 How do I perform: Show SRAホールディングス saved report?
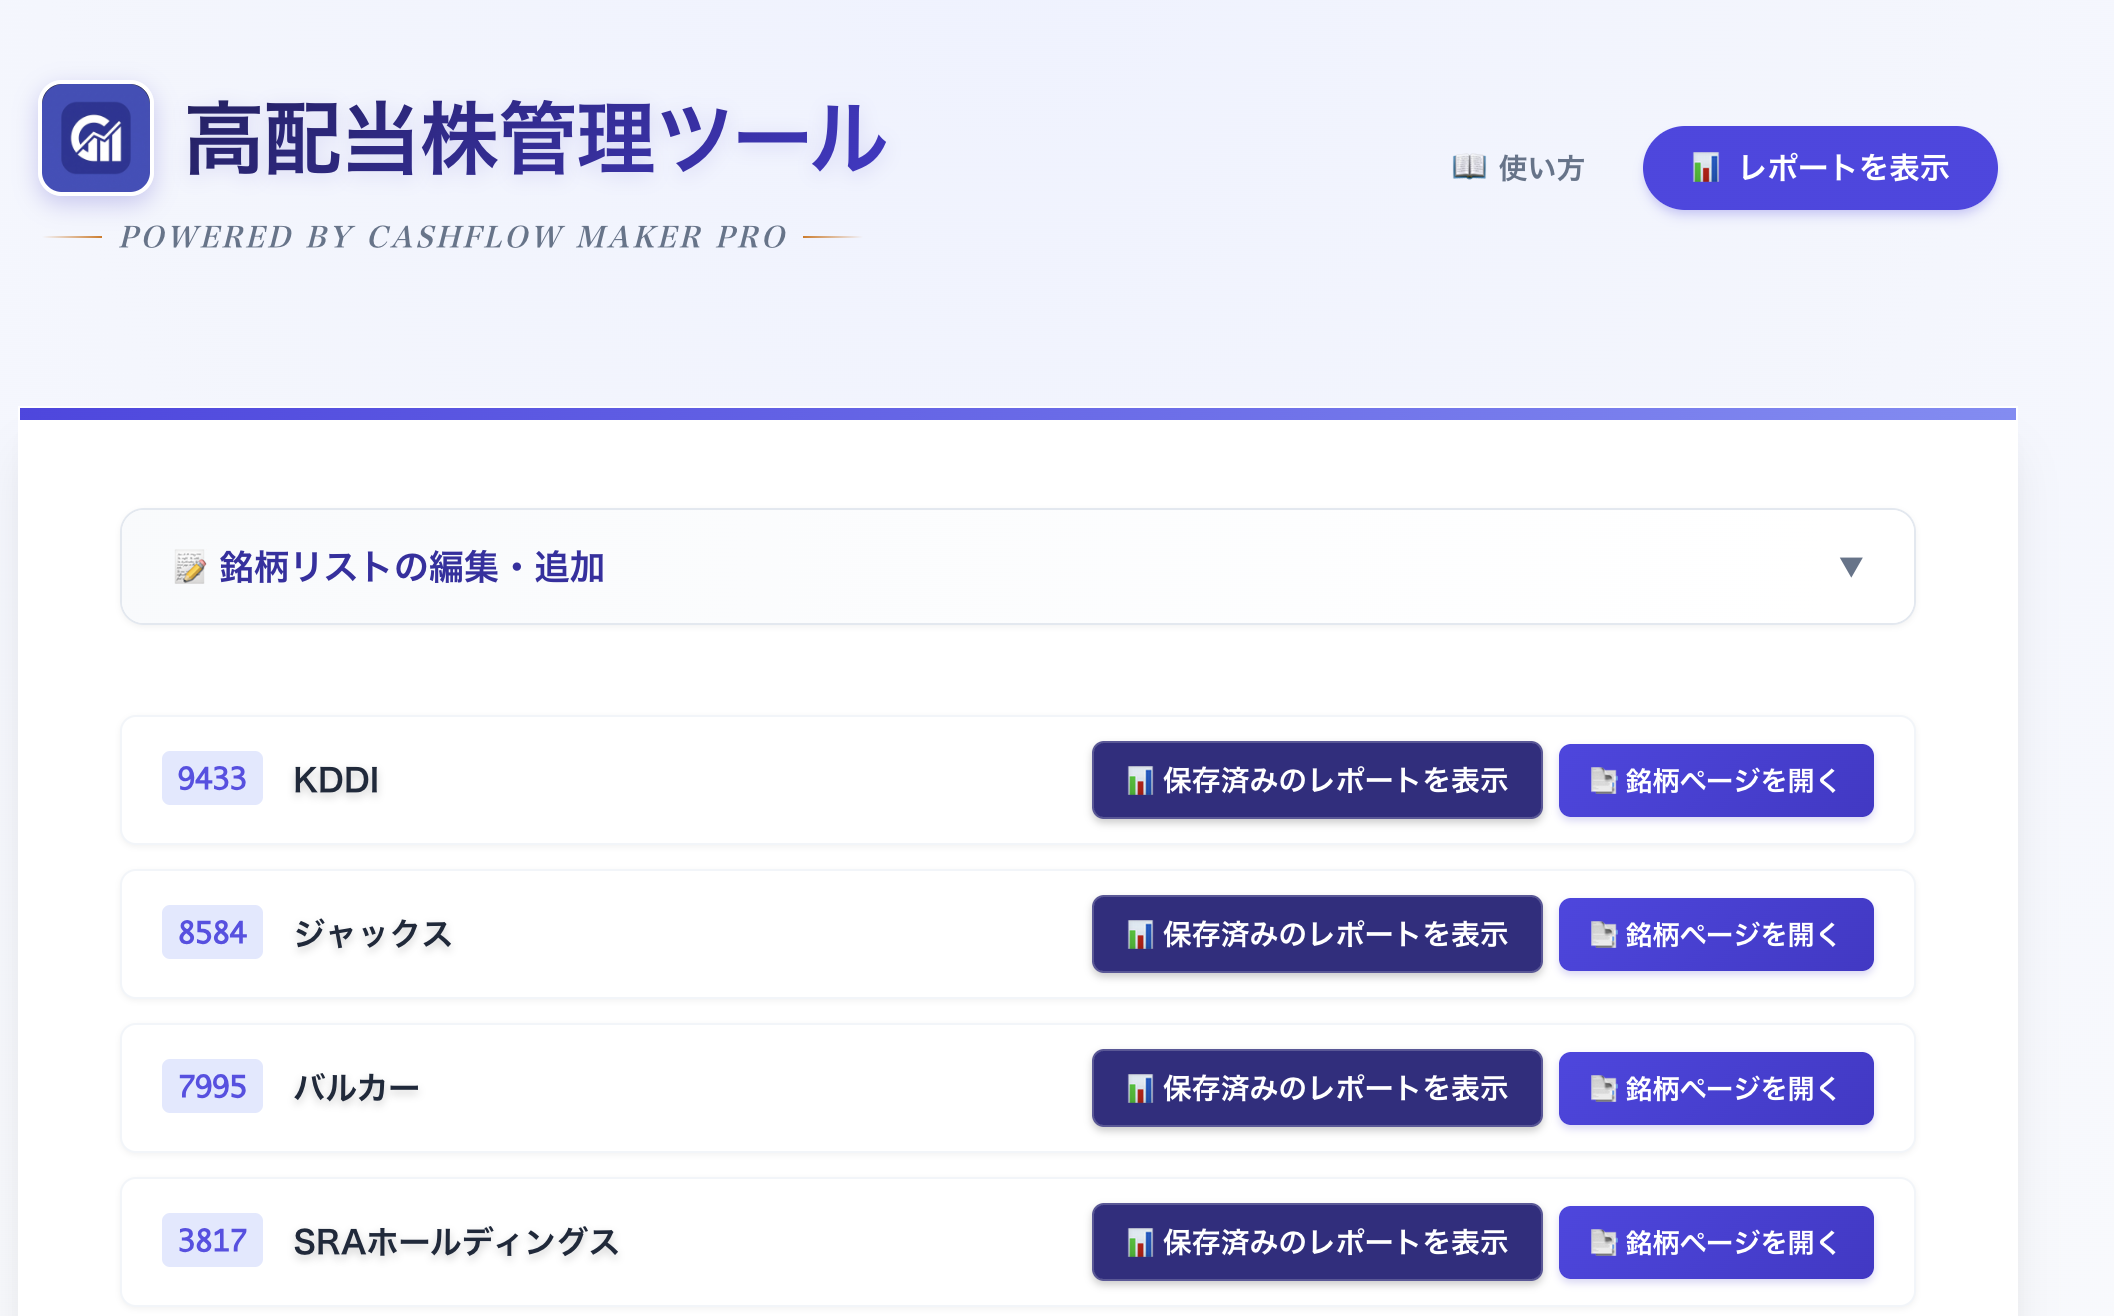1318,1242
